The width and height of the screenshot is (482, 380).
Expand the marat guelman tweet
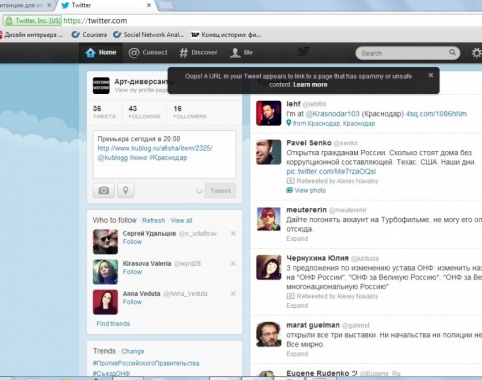(x=297, y=354)
